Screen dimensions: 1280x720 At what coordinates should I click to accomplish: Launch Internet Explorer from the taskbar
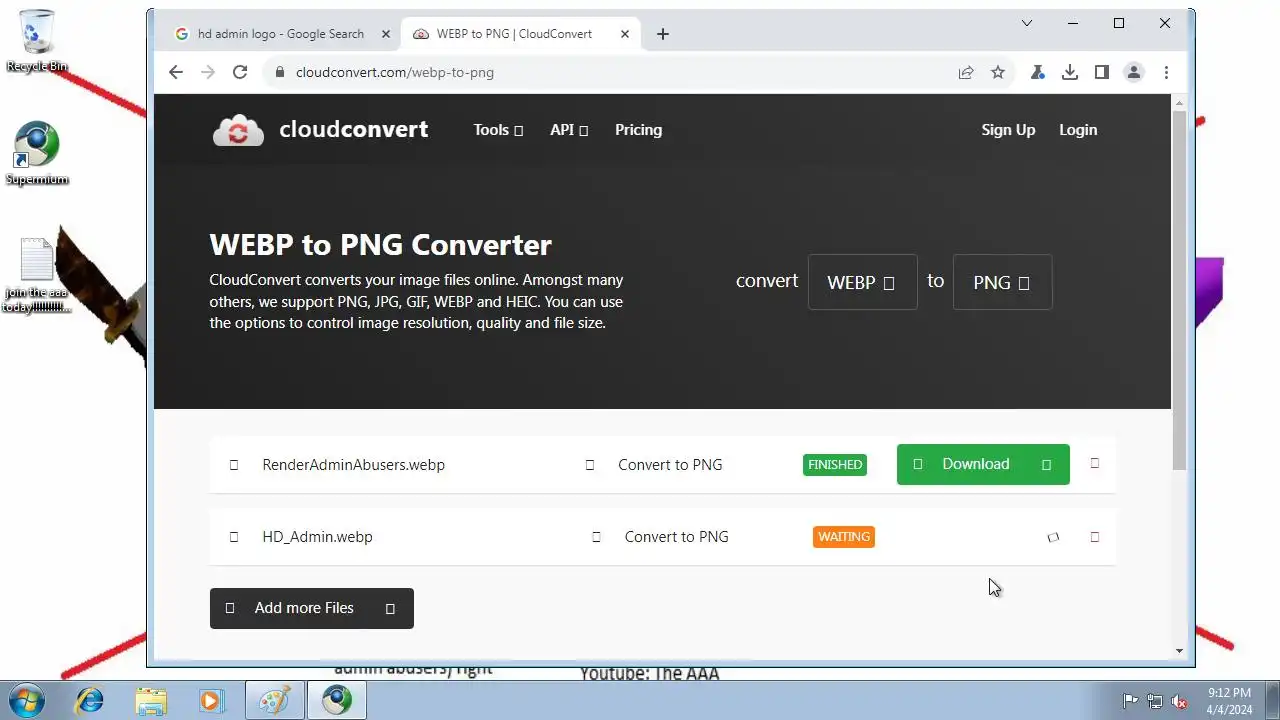pyautogui.click(x=90, y=701)
